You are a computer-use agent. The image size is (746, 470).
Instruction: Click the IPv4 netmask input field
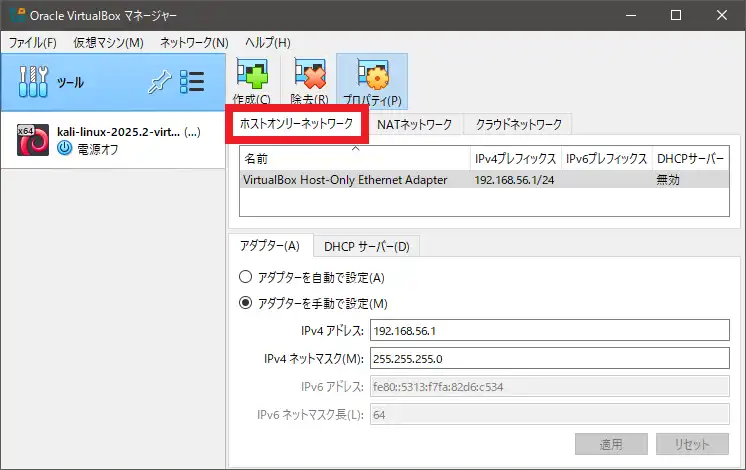pyautogui.click(x=550, y=358)
